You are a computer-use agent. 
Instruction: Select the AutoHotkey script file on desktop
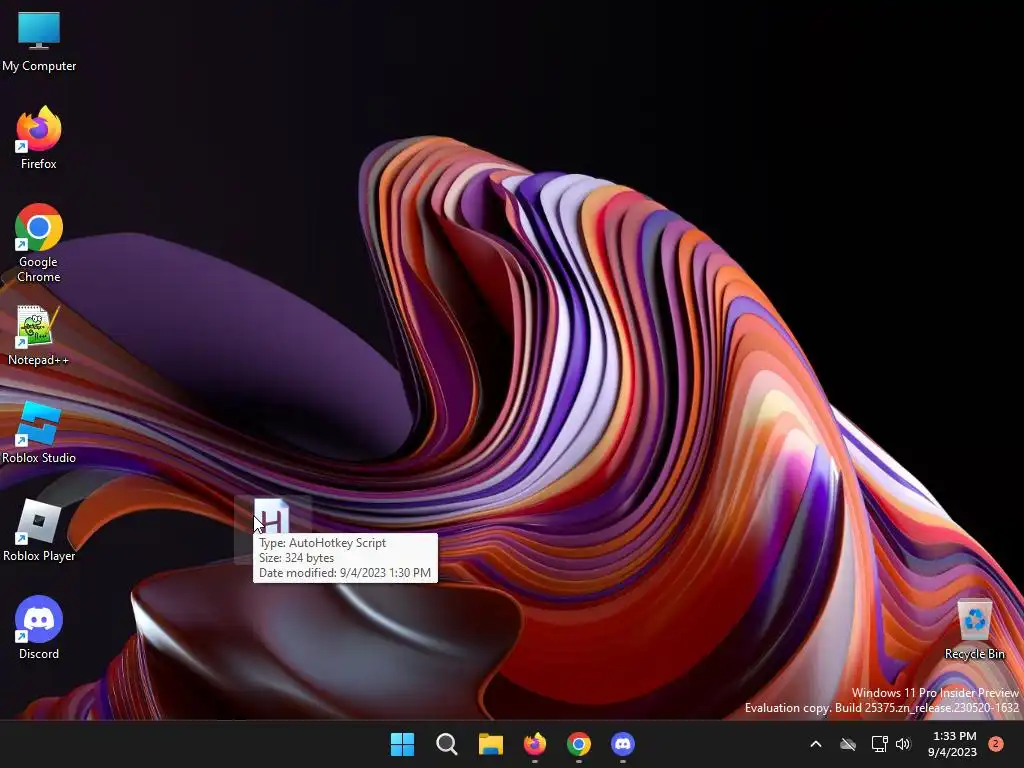[x=272, y=518]
